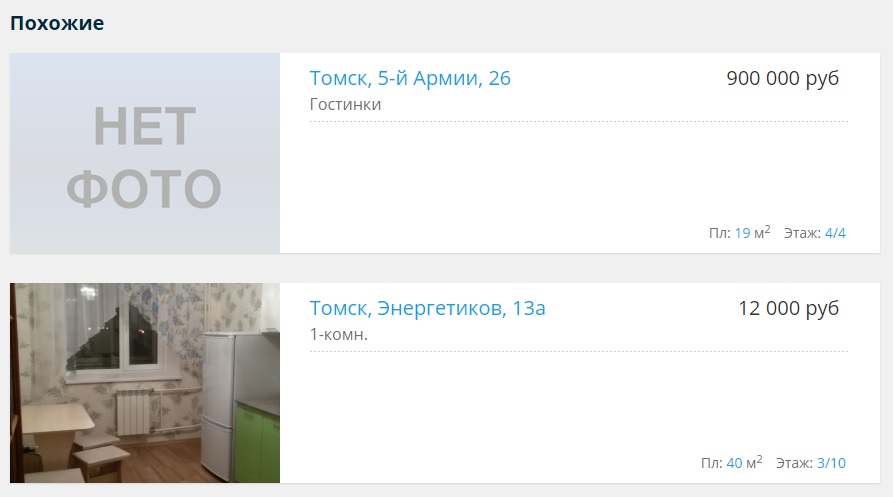Click the 40 м² area value
The width and height of the screenshot is (893, 497).
[744, 462]
